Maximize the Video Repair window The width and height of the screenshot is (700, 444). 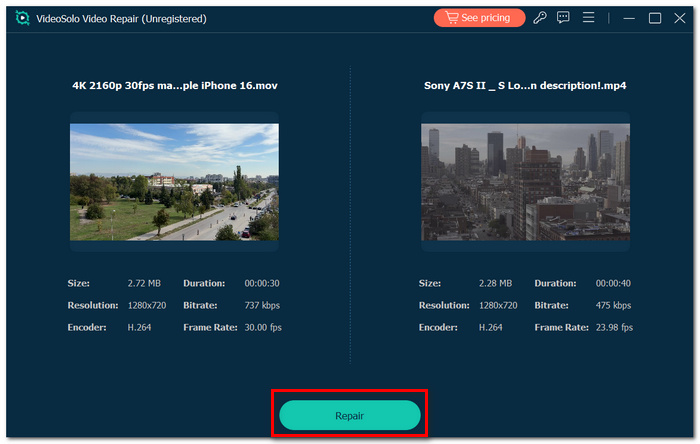(655, 18)
